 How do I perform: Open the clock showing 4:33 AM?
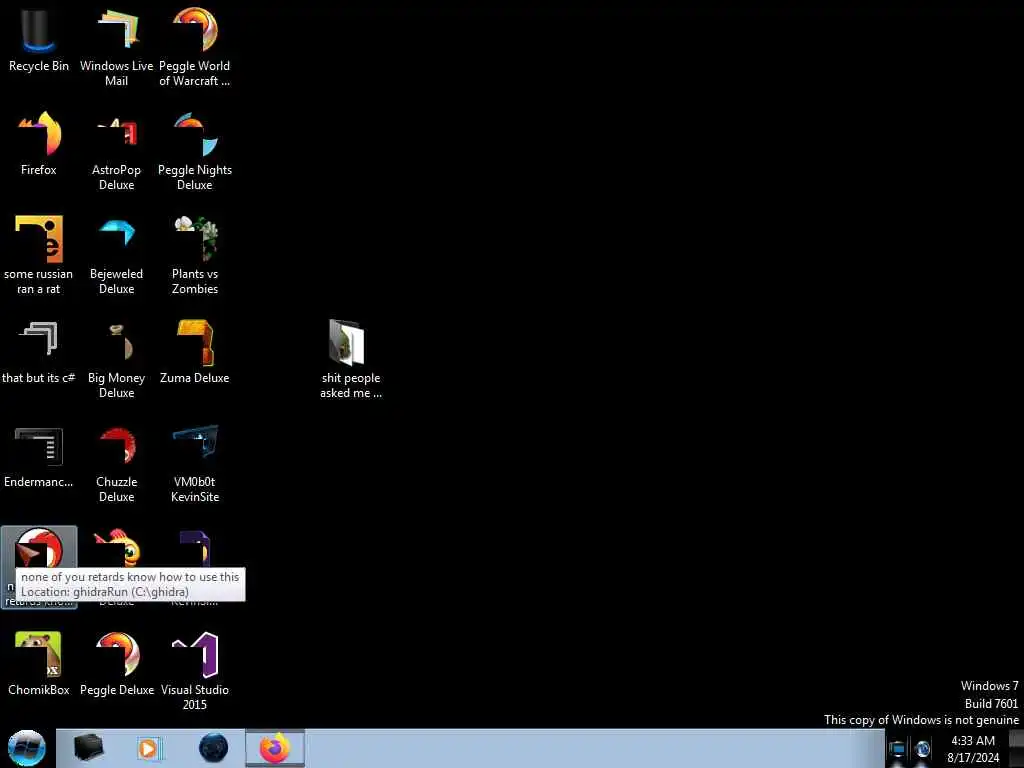click(973, 749)
